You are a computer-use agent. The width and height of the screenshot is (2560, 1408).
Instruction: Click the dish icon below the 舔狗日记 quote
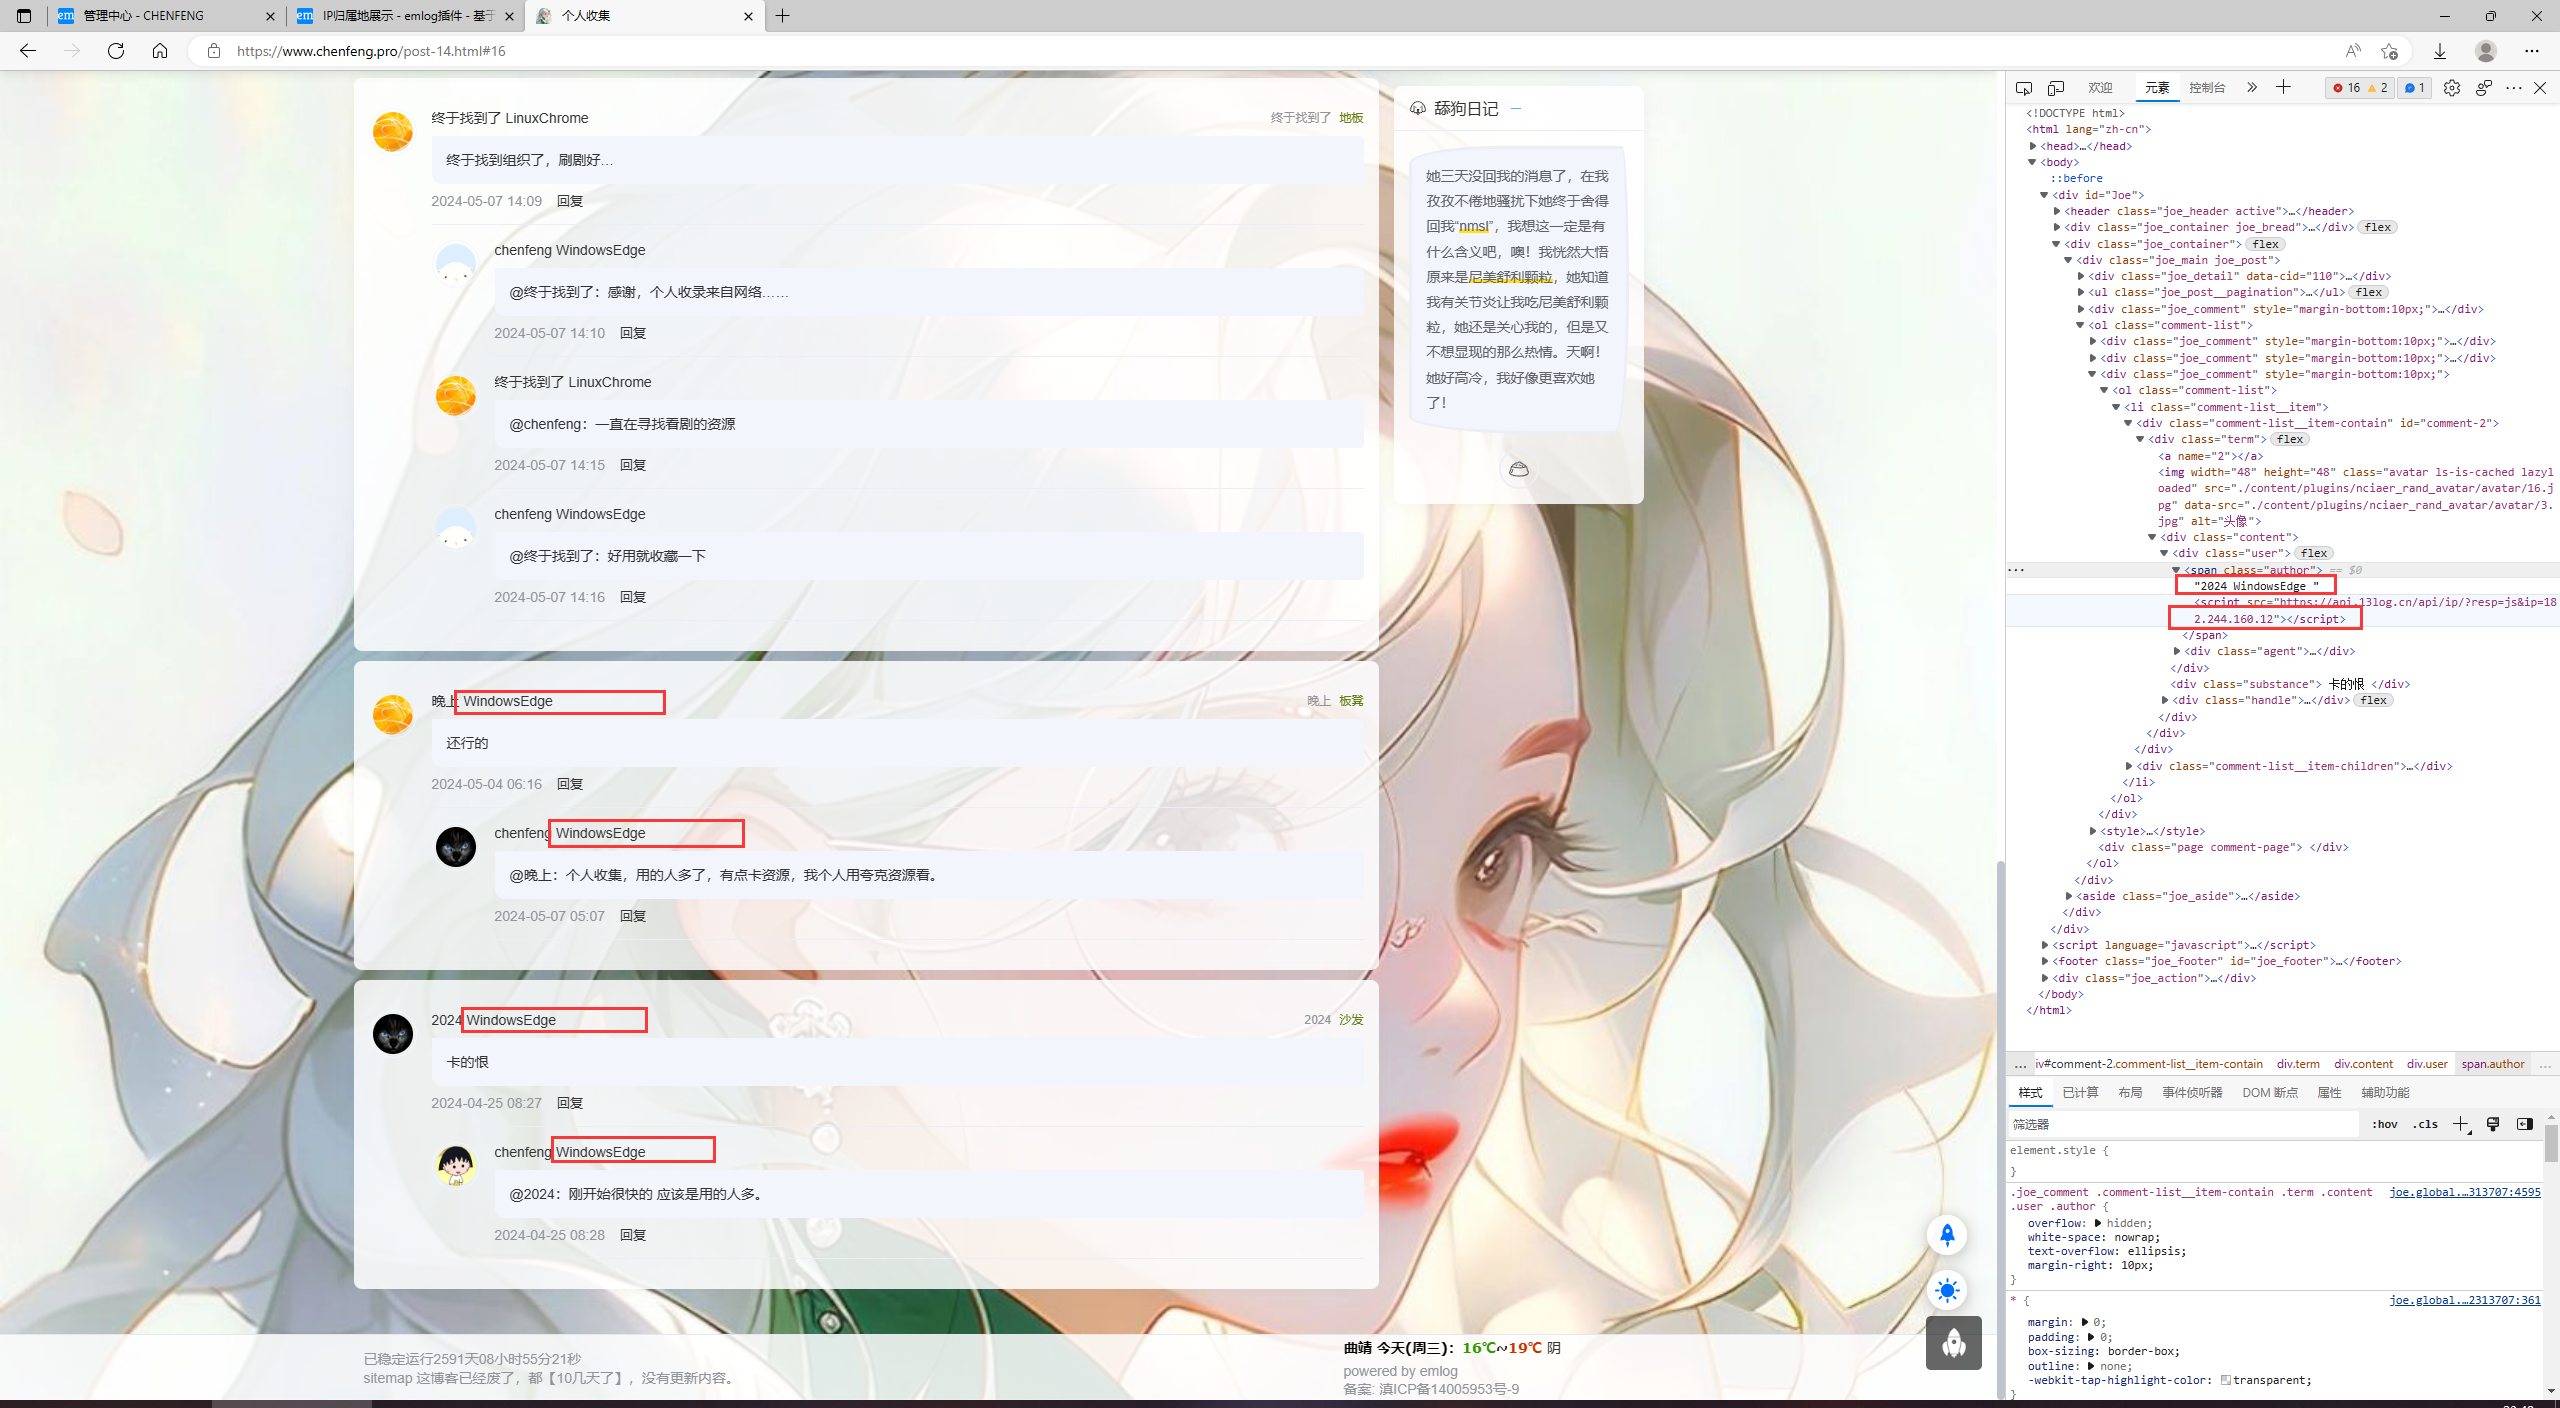(x=1519, y=469)
